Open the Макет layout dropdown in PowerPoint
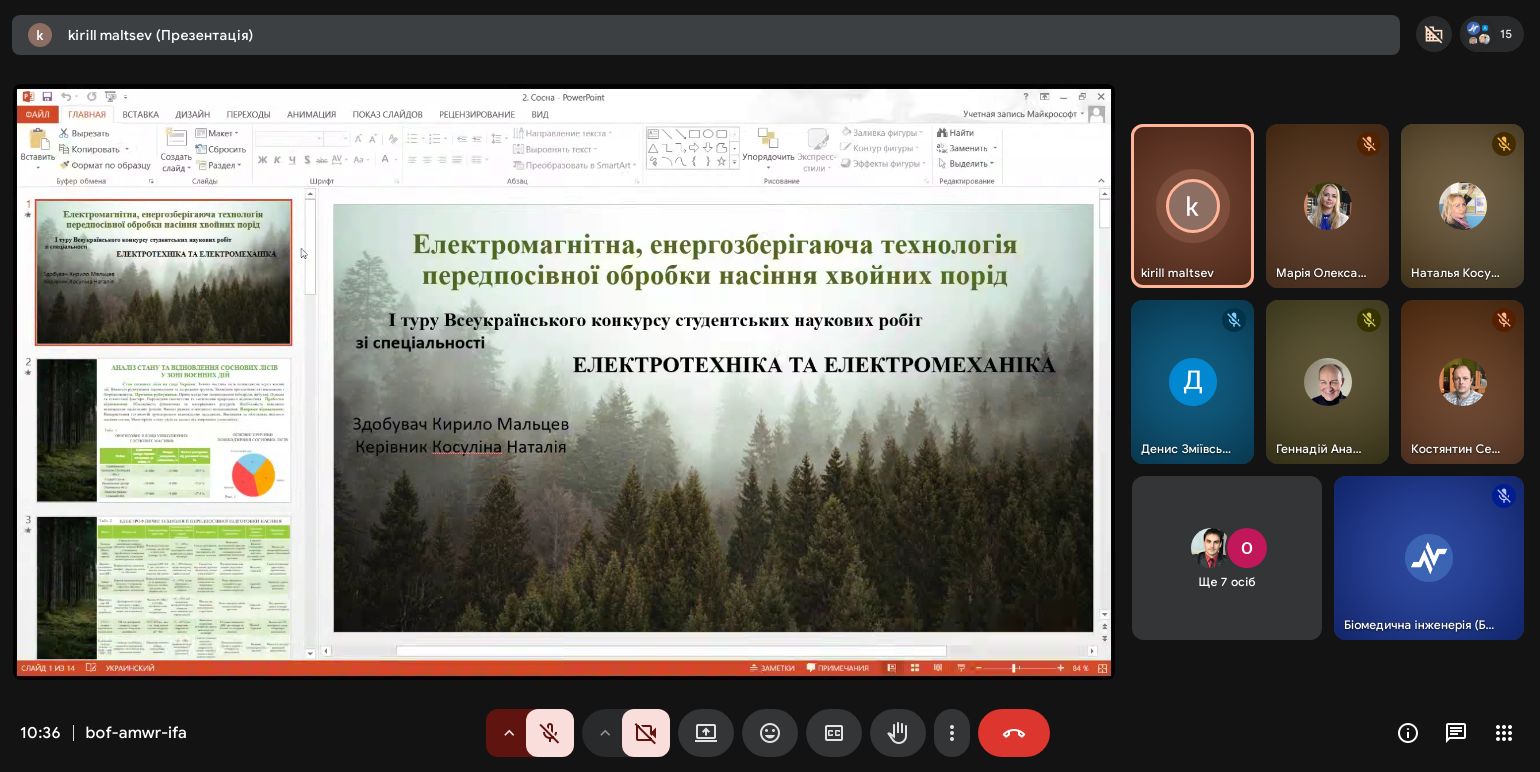1540x772 pixels. pos(218,133)
